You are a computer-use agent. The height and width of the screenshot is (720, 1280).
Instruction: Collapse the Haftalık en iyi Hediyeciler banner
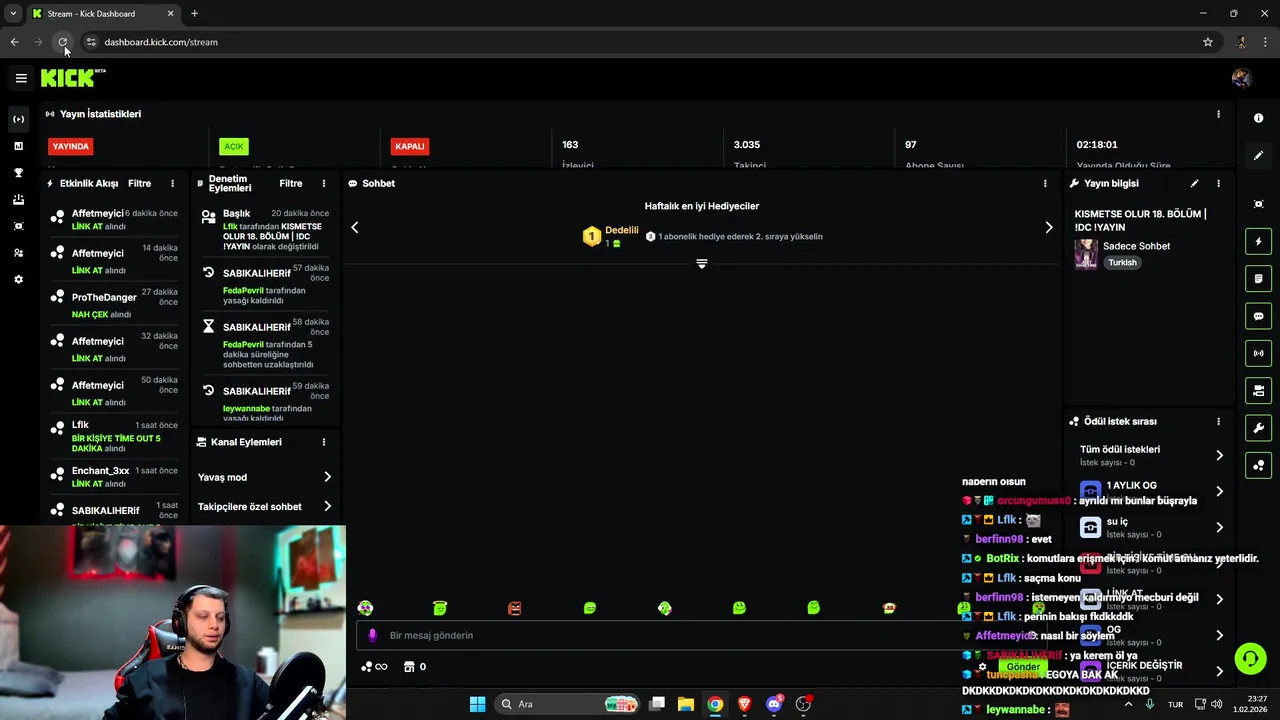[702, 264]
